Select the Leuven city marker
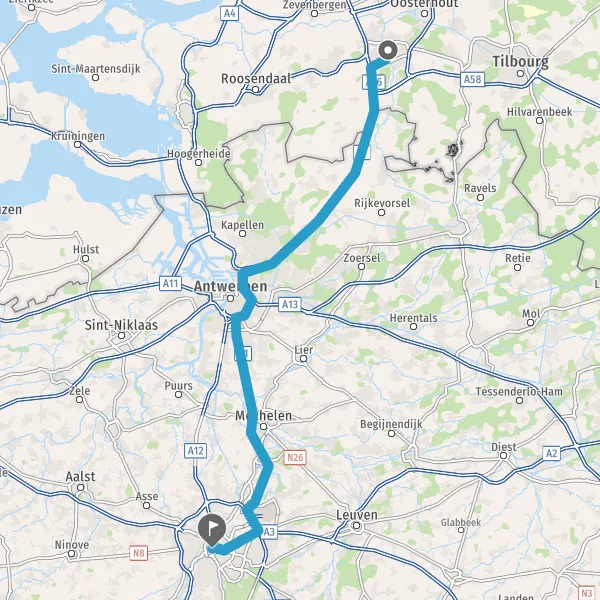Image resolution: width=600 pixels, height=600 pixels. (x=357, y=526)
